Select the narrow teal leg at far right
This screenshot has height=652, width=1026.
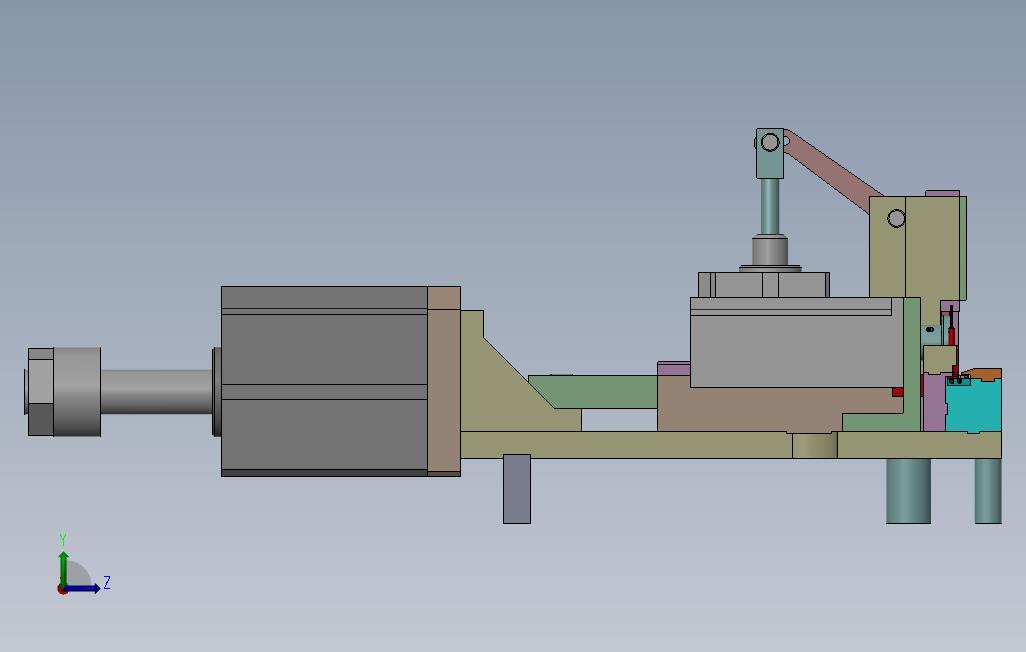[x=988, y=491]
